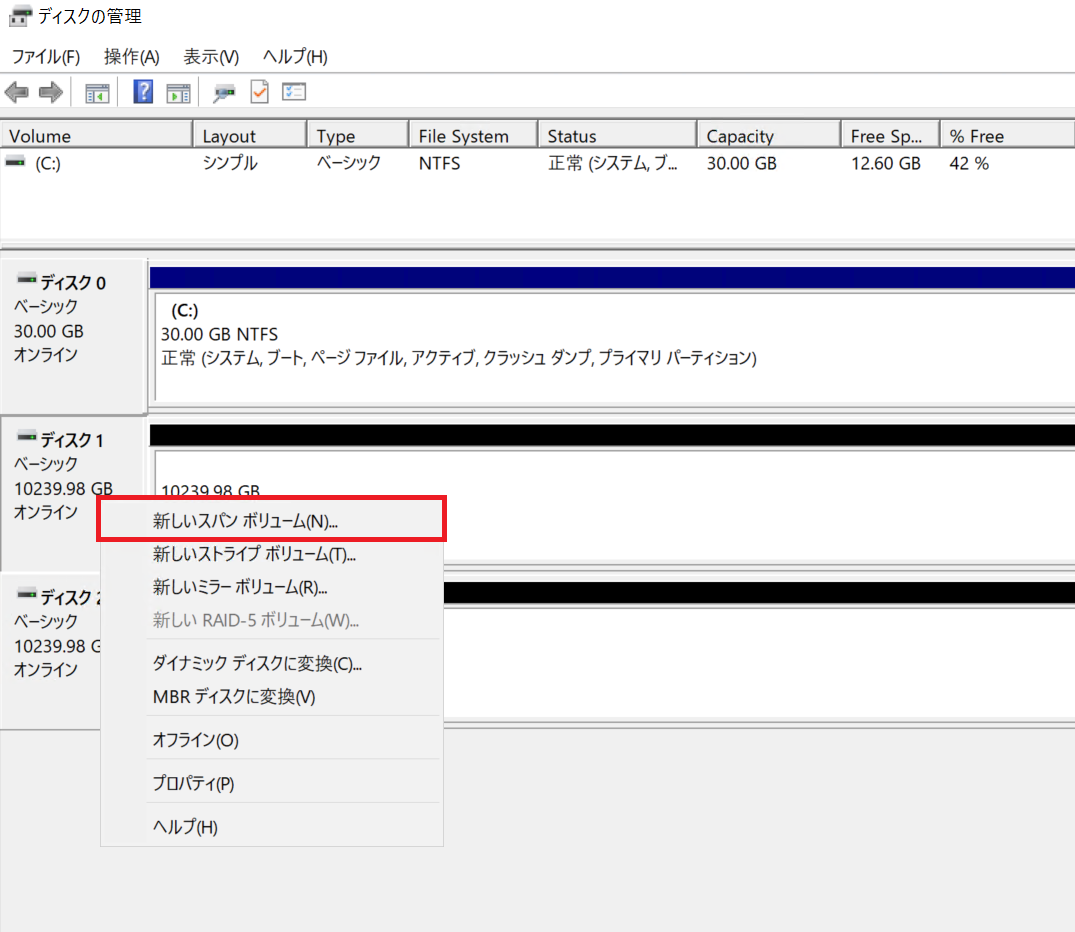1075x932 pixels.
Task: Choose 新しいスパン ボリューム(N)...
Action: point(271,521)
